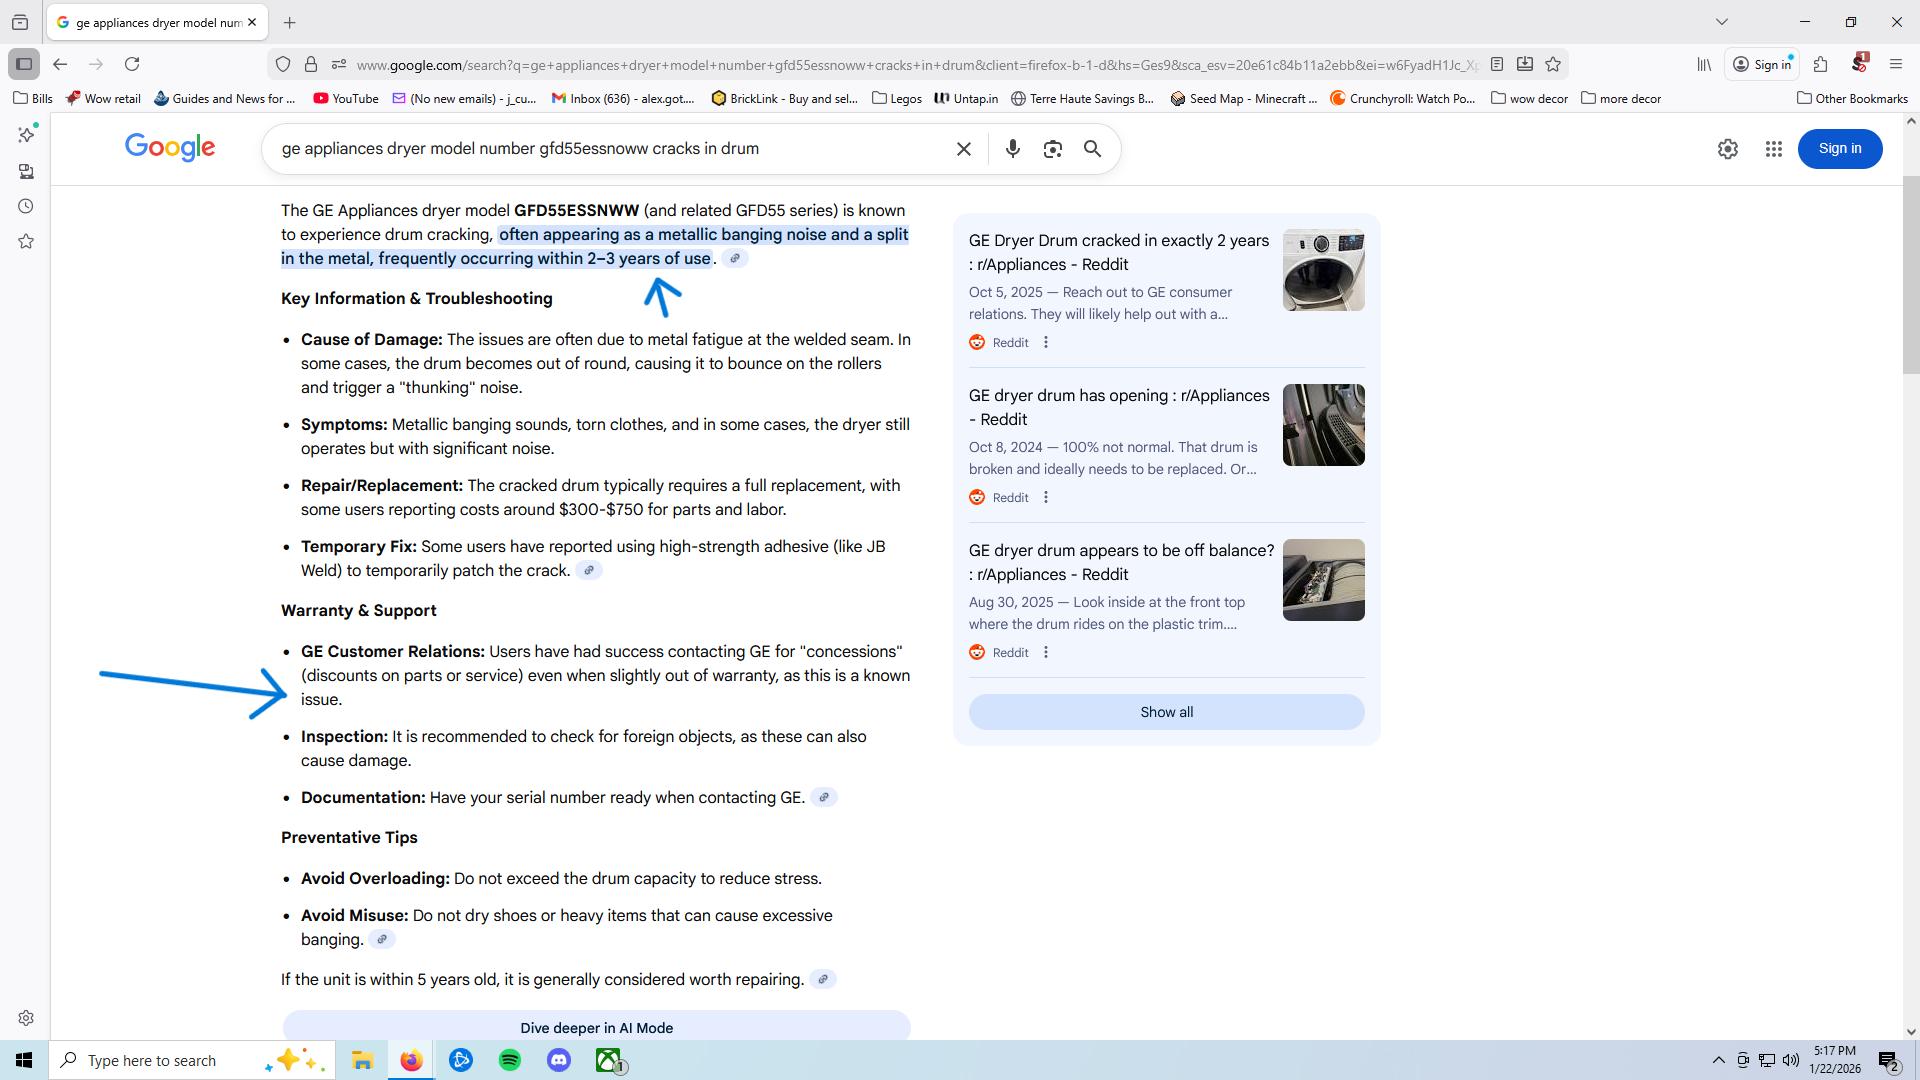Submit search with the magnifying glass icon

pyautogui.click(x=1093, y=149)
